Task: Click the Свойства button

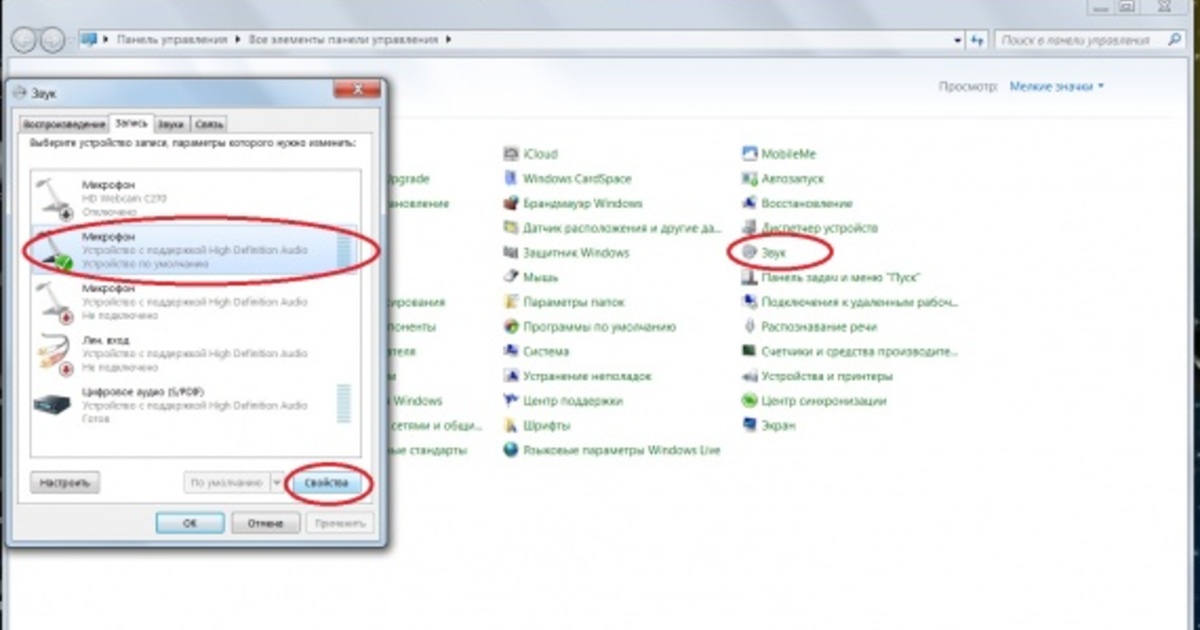Action: (x=327, y=483)
